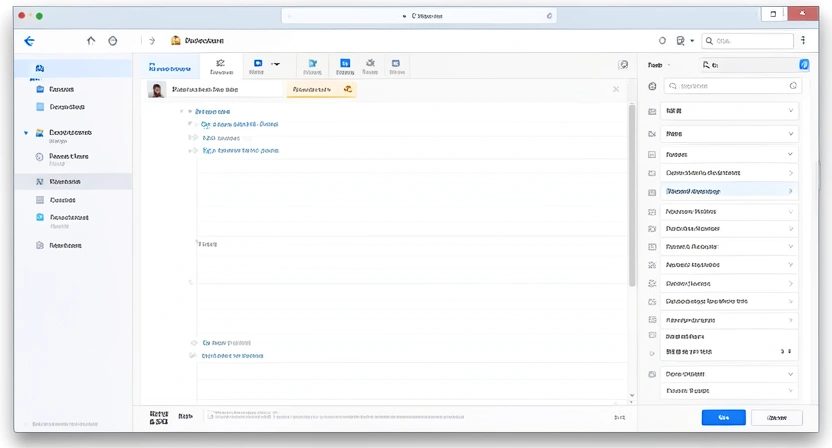This screenshot has width=832, height=448.
Task: Expand the tree arrow in left sidebar
Action: click(x=26, y=132)
